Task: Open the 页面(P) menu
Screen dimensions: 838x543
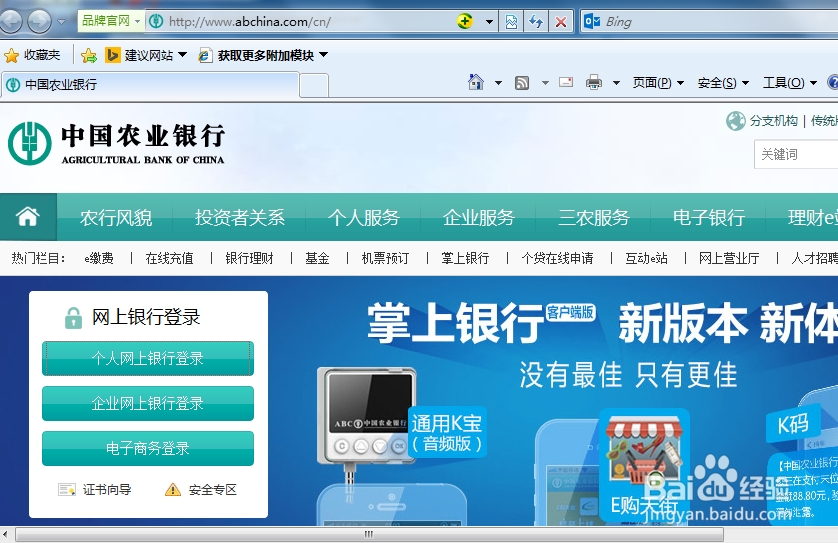Action: click(658, 83)
